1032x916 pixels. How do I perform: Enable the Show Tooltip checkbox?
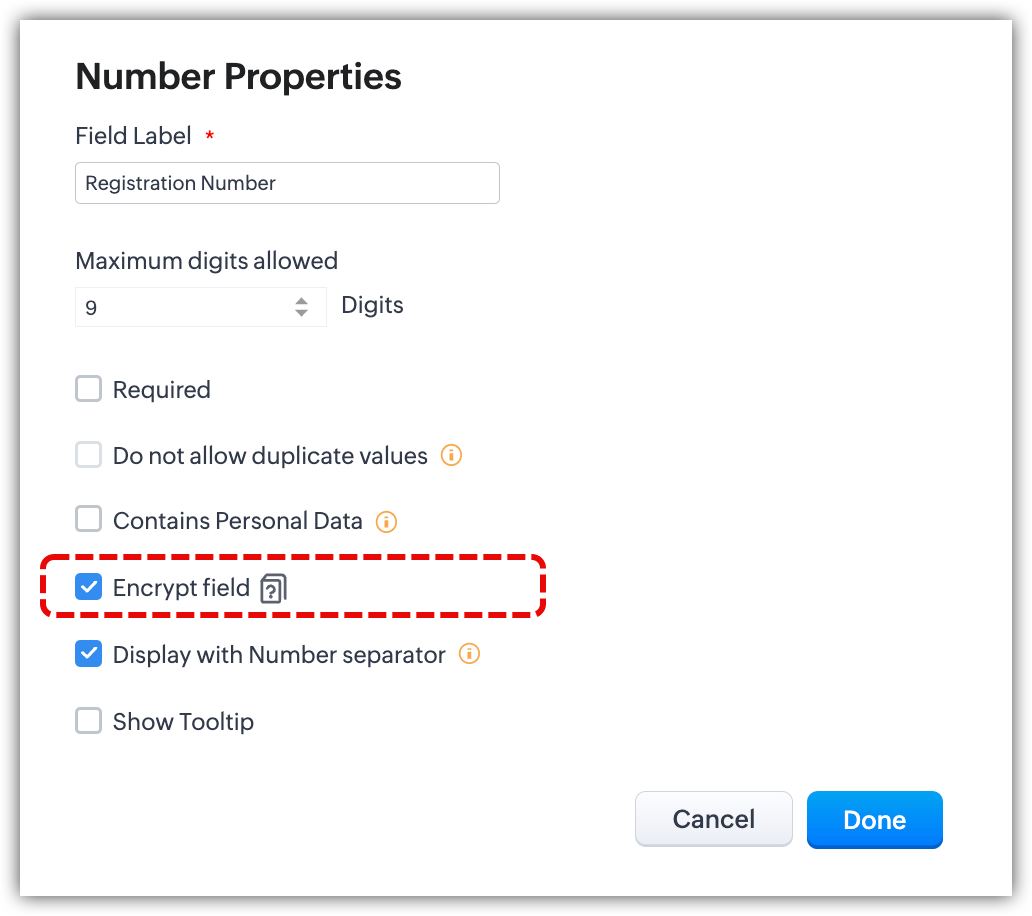pos(89,721)
